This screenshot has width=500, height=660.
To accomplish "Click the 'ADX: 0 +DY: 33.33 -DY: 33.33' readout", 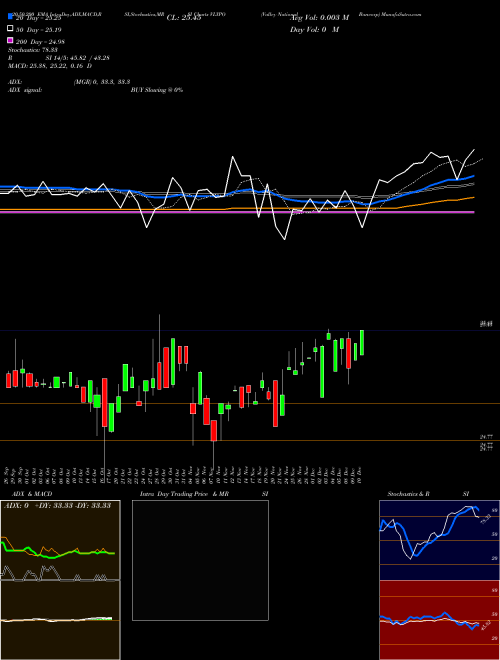I will [x=57, y=506].
